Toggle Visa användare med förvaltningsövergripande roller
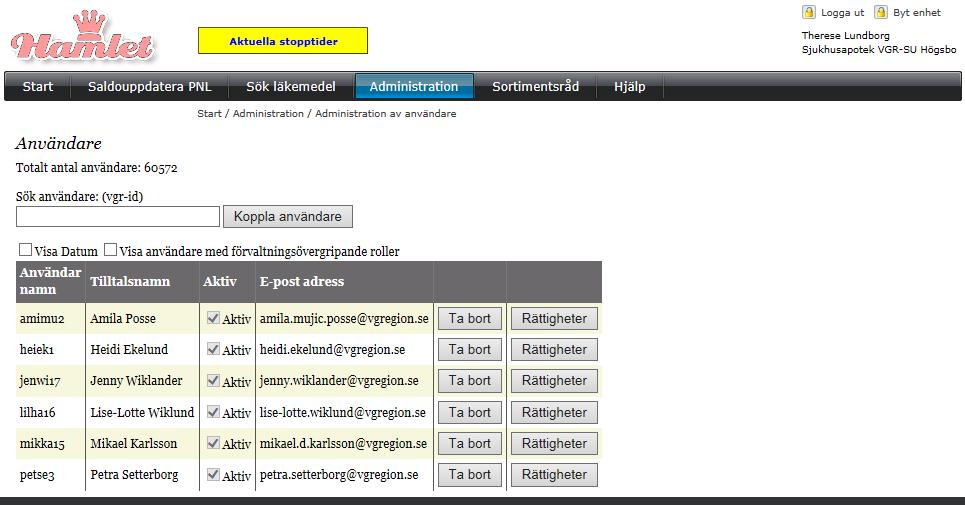The width and height of the screenshot is (965, 505). tap(110, 249)
